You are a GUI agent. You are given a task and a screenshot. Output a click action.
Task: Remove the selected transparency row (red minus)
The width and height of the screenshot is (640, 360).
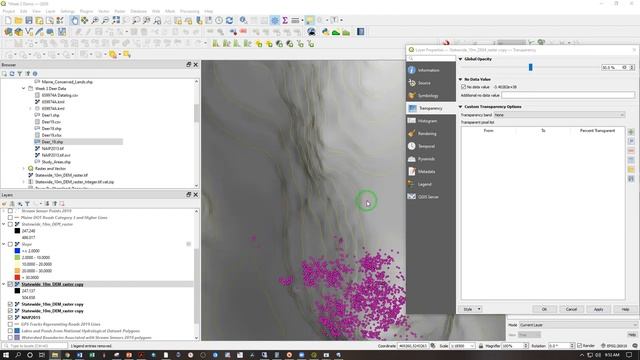631,151
